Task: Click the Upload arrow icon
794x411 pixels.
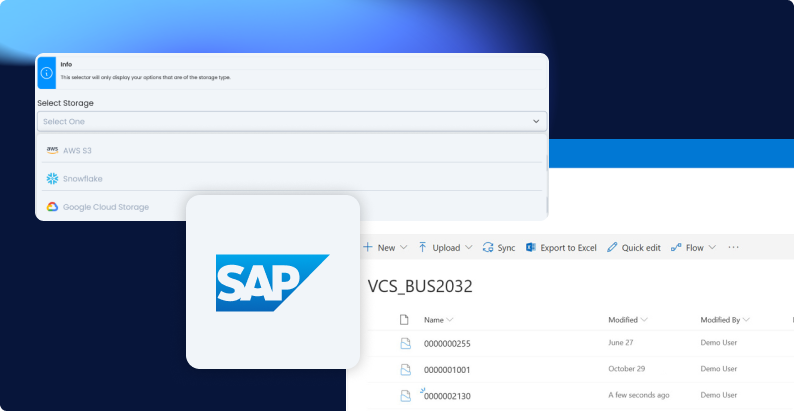Action: pyautogui.click(x=422, y=247)
